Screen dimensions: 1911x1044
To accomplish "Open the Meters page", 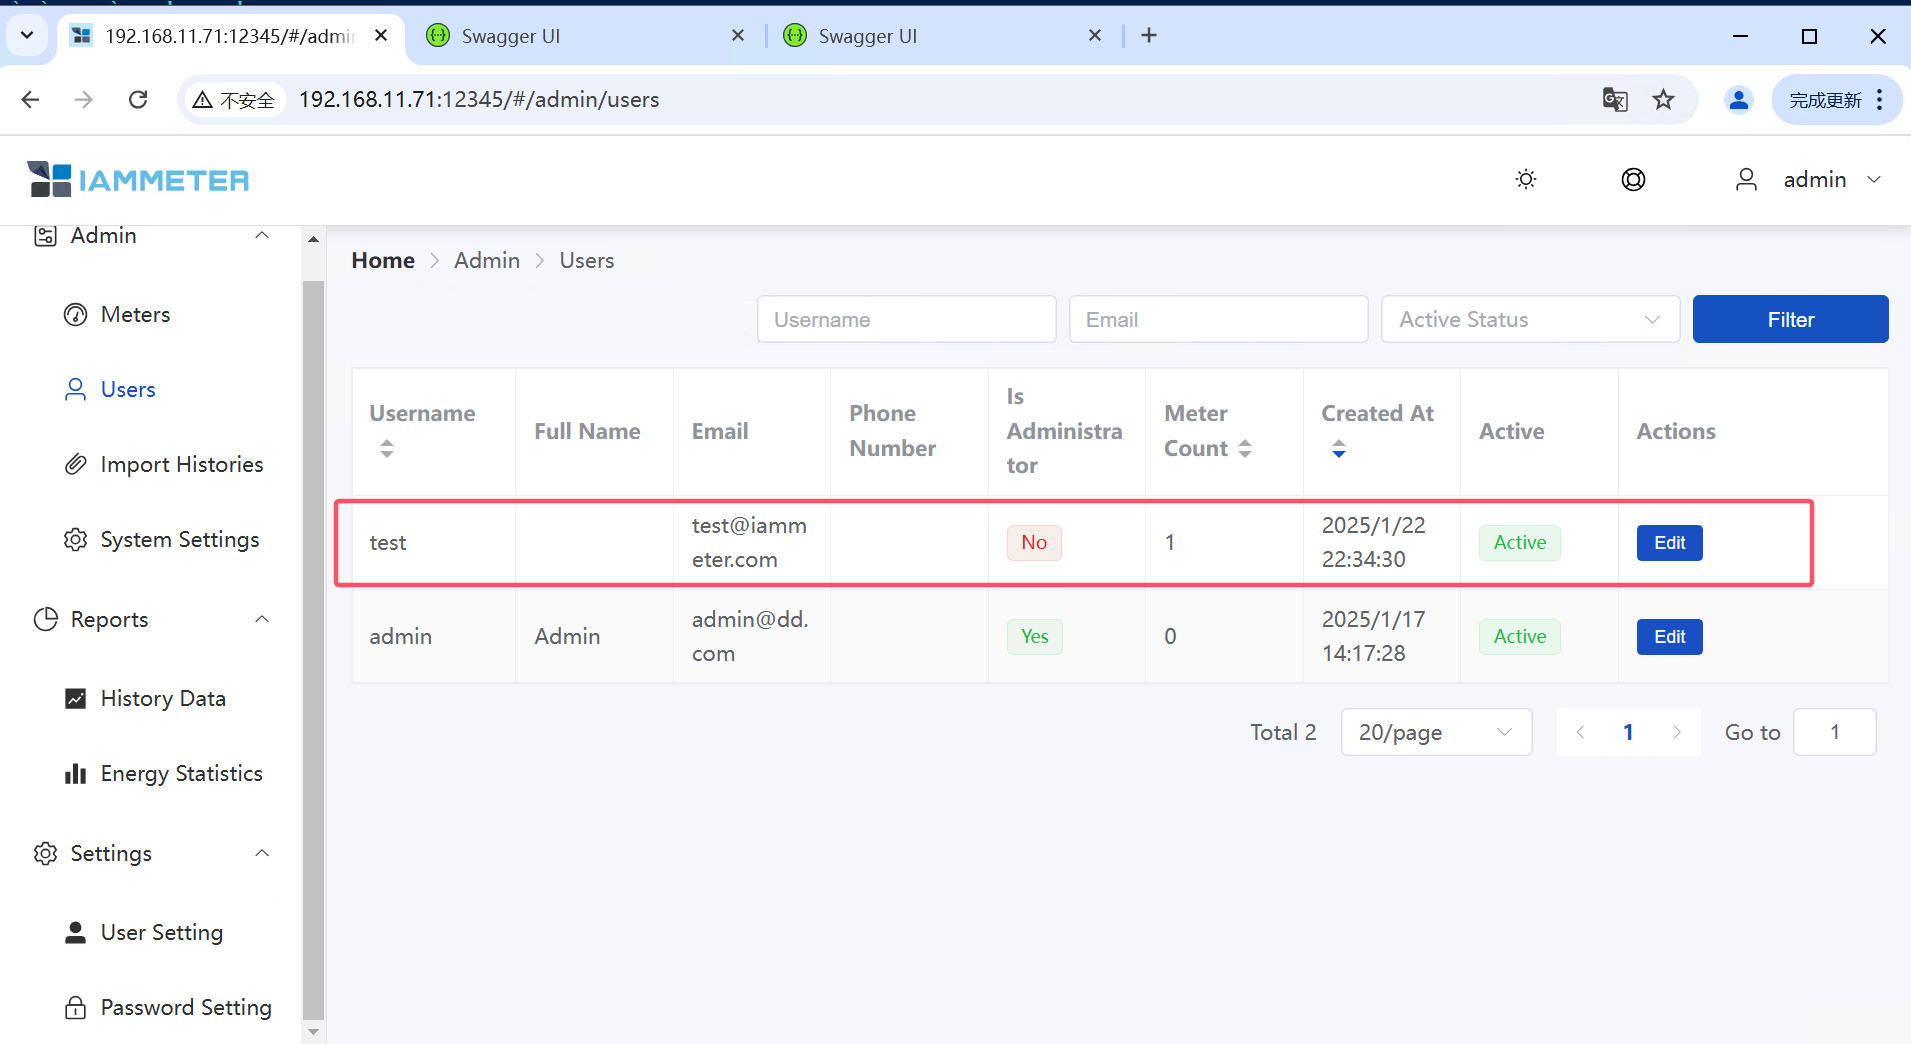I will click(135, 315).
